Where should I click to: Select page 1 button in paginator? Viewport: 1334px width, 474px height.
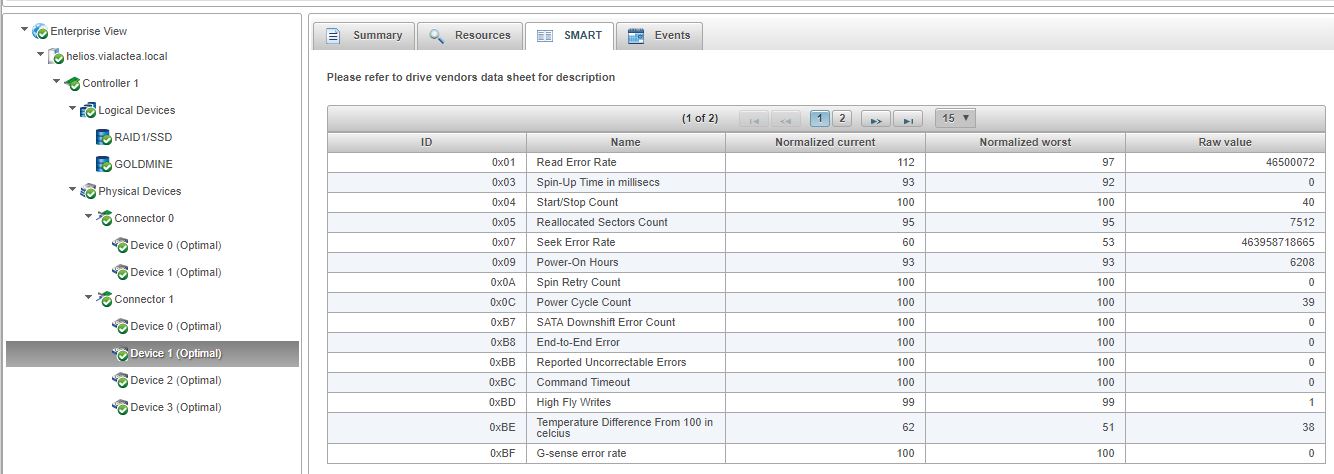(820, 118)
